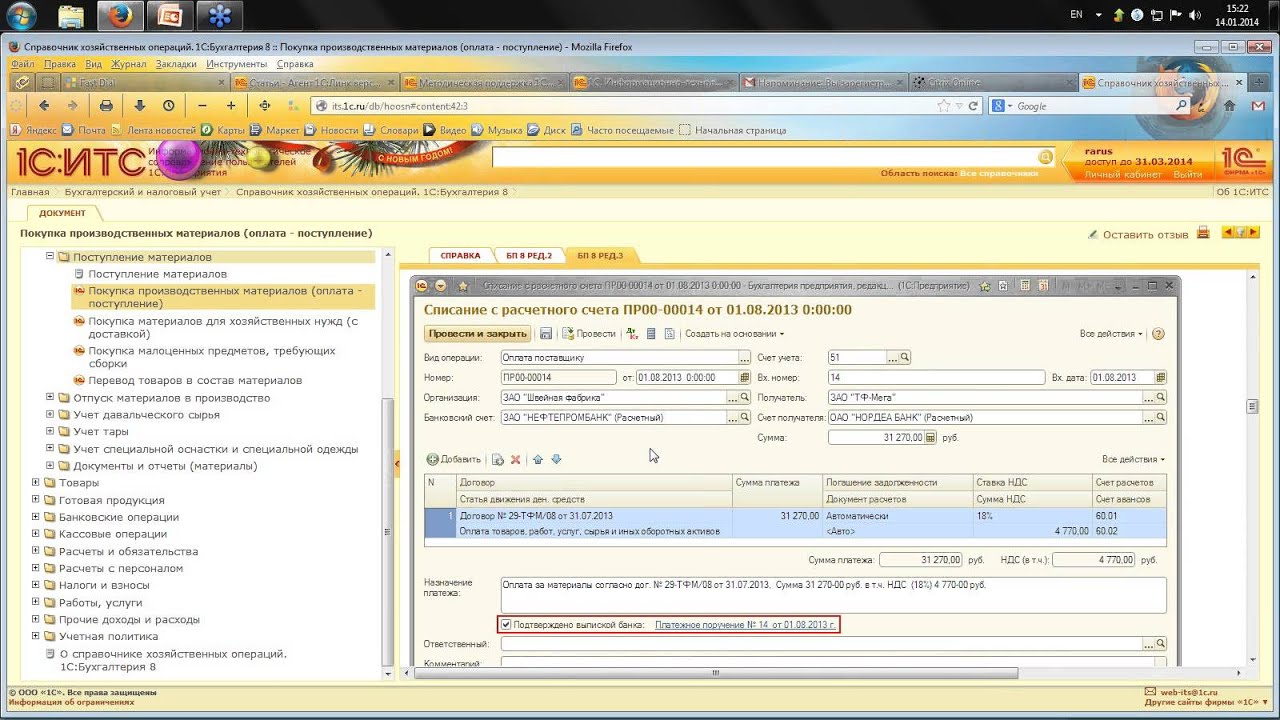Click the site search input field
Screen dimensions: 1280x720
pos(764,157)
